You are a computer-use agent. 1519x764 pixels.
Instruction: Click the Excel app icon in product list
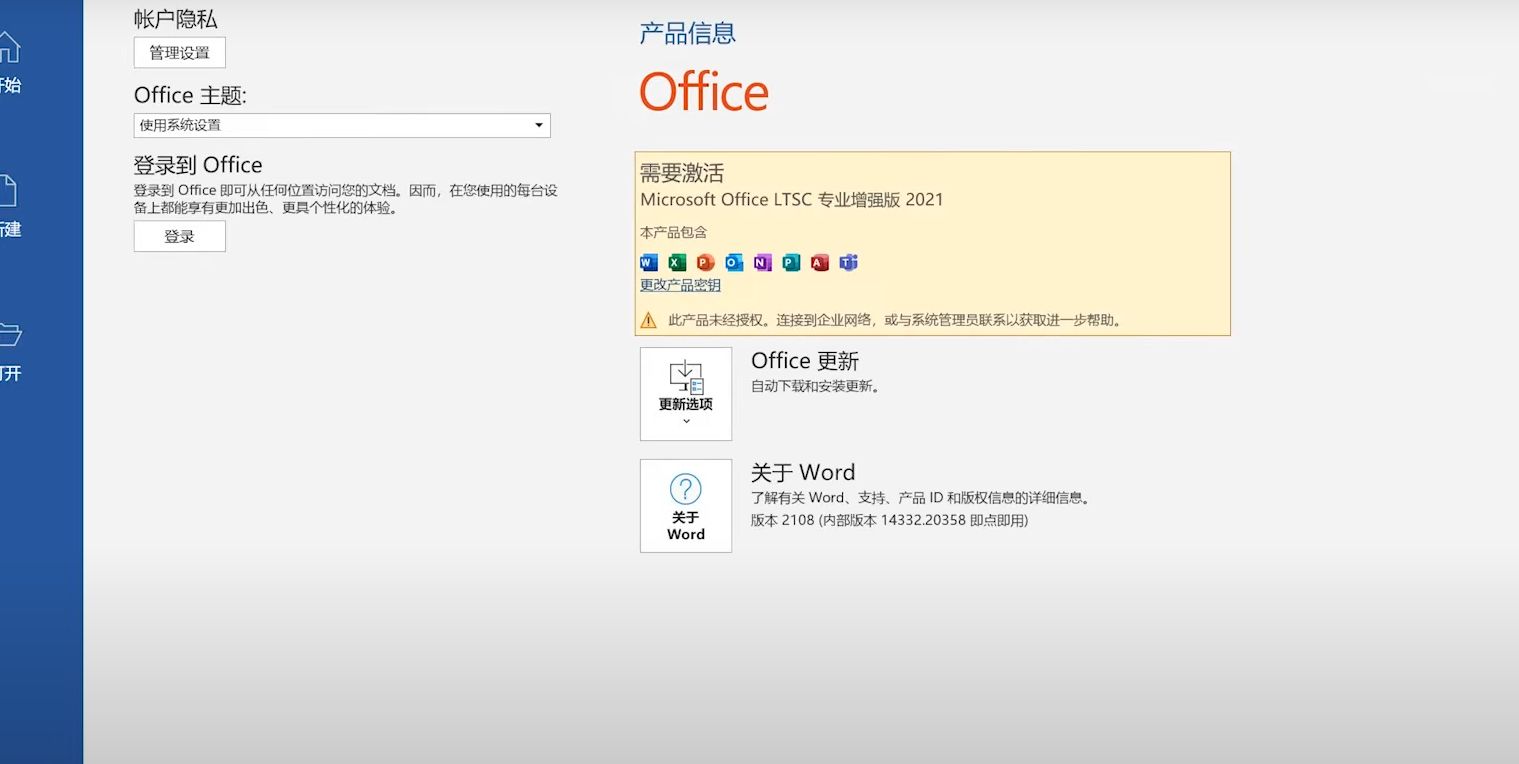(x=677, y=263)
